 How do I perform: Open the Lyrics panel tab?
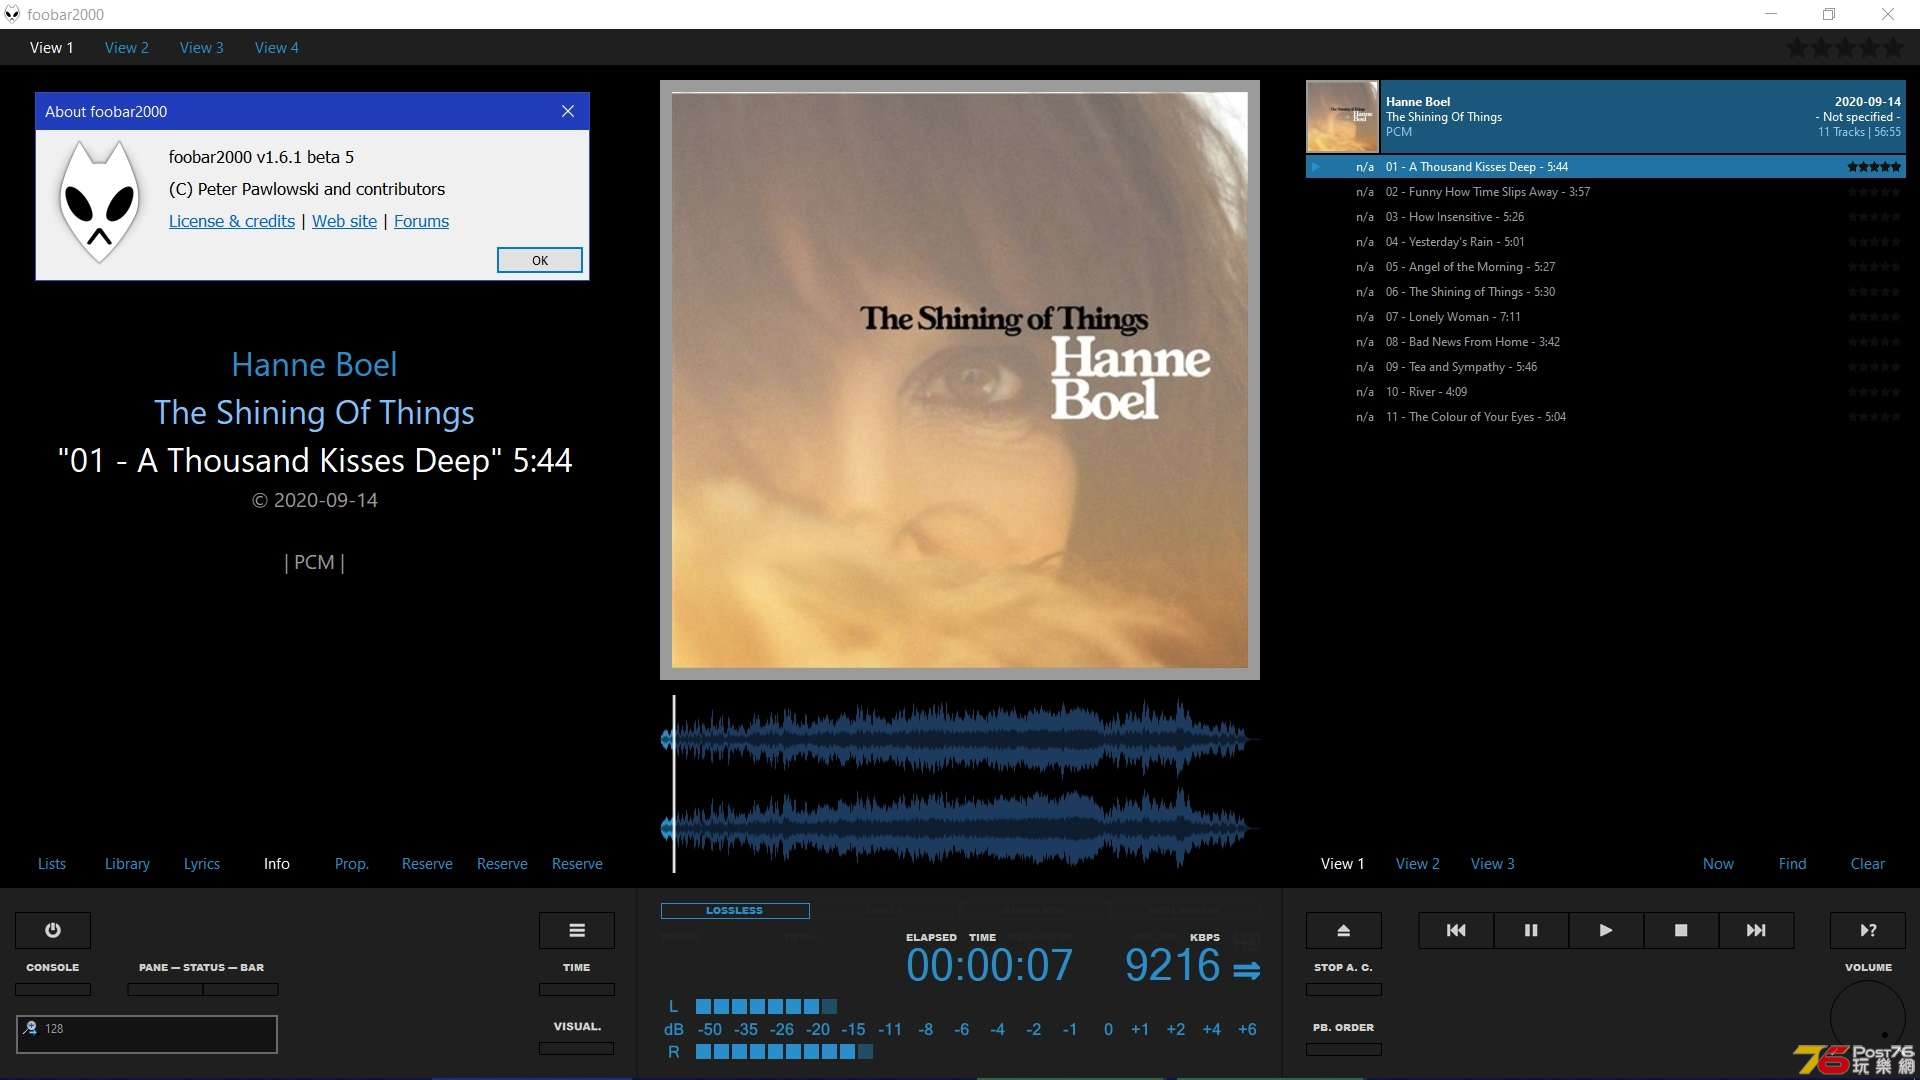[201, 864]
